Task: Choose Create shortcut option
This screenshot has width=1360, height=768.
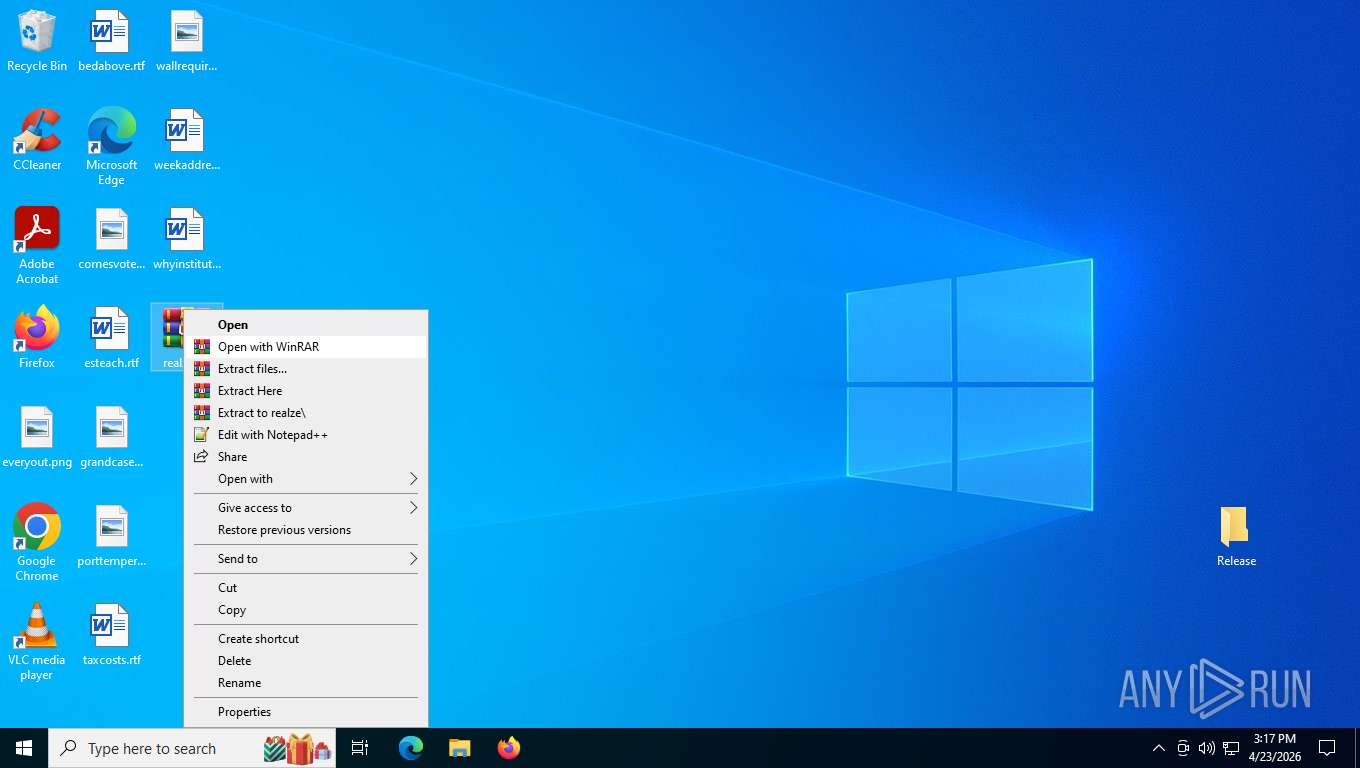Action: [306, 639]
